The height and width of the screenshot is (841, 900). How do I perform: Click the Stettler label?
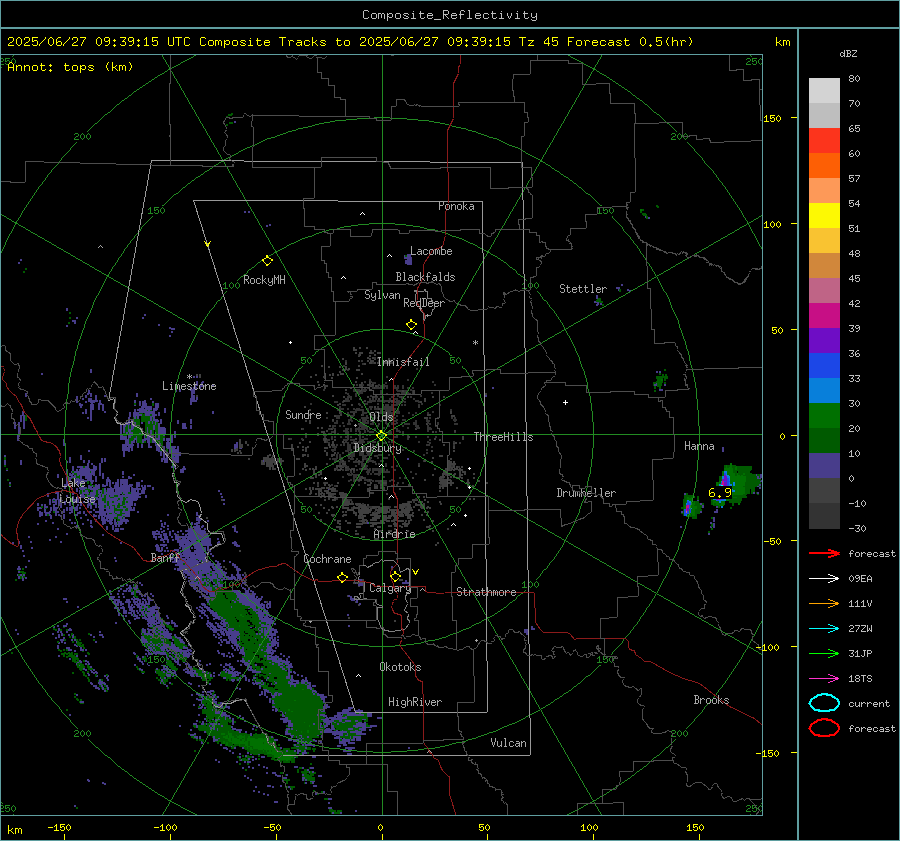tap(583, 289)
